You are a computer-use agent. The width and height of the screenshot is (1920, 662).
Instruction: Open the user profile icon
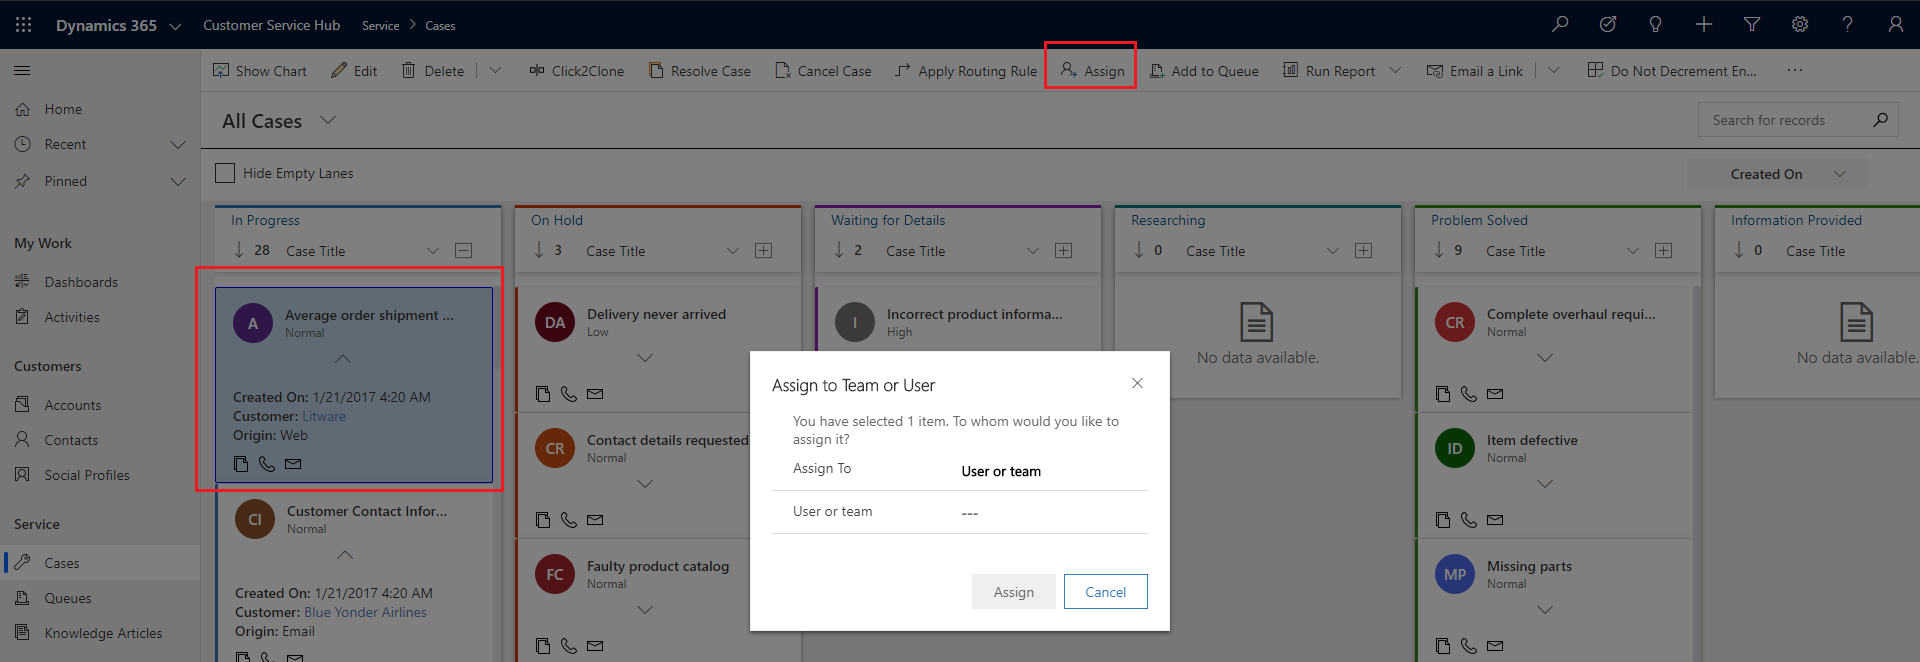(1895, 24)
